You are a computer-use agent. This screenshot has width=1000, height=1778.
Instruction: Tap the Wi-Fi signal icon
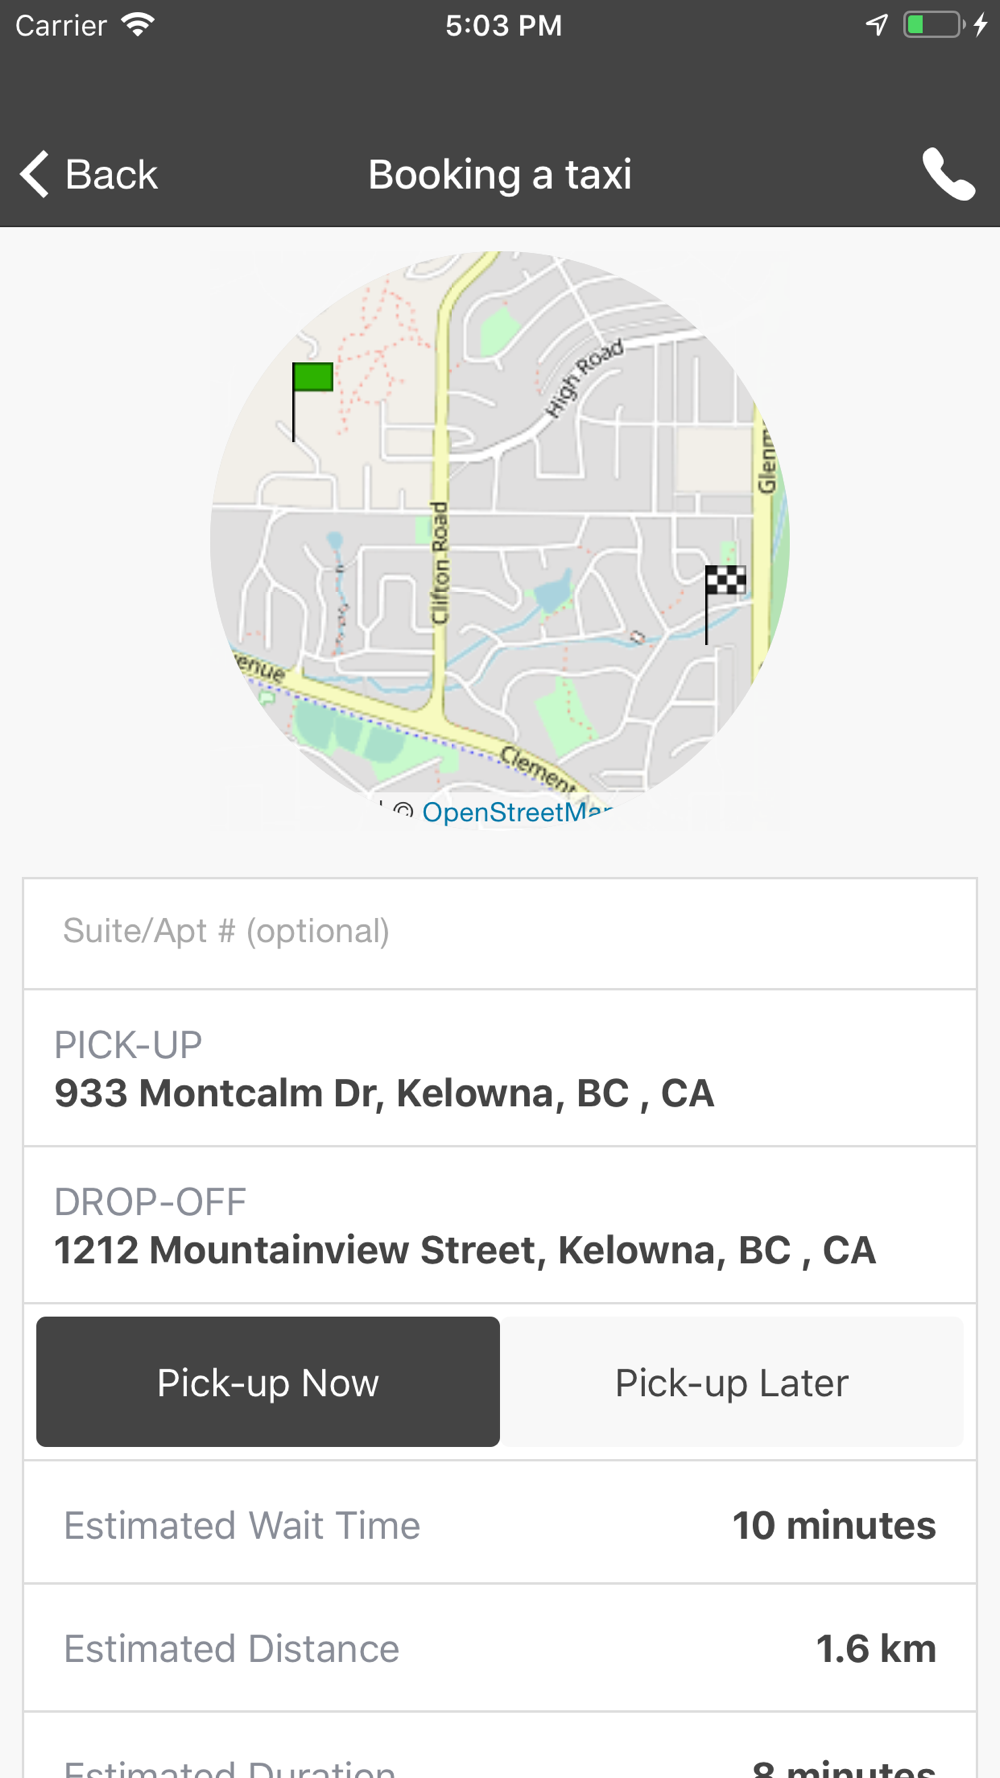(138, 25)
